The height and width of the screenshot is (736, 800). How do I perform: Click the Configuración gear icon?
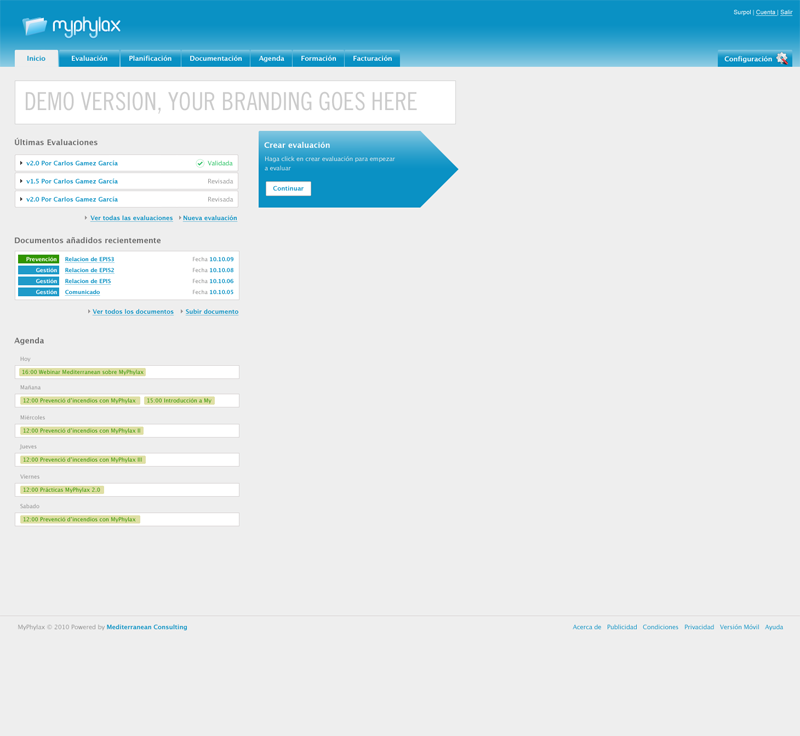point(781,59)
